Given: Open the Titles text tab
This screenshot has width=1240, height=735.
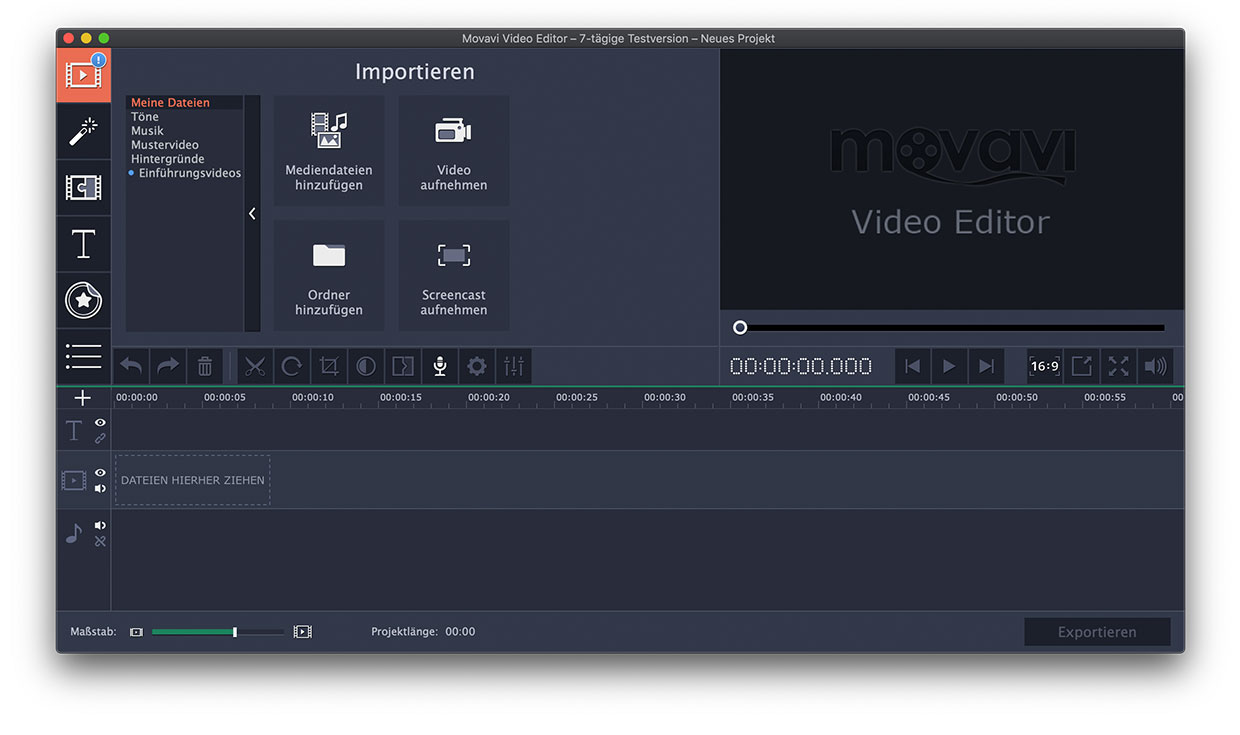Looking at the screenshot, I should [83, 244].
